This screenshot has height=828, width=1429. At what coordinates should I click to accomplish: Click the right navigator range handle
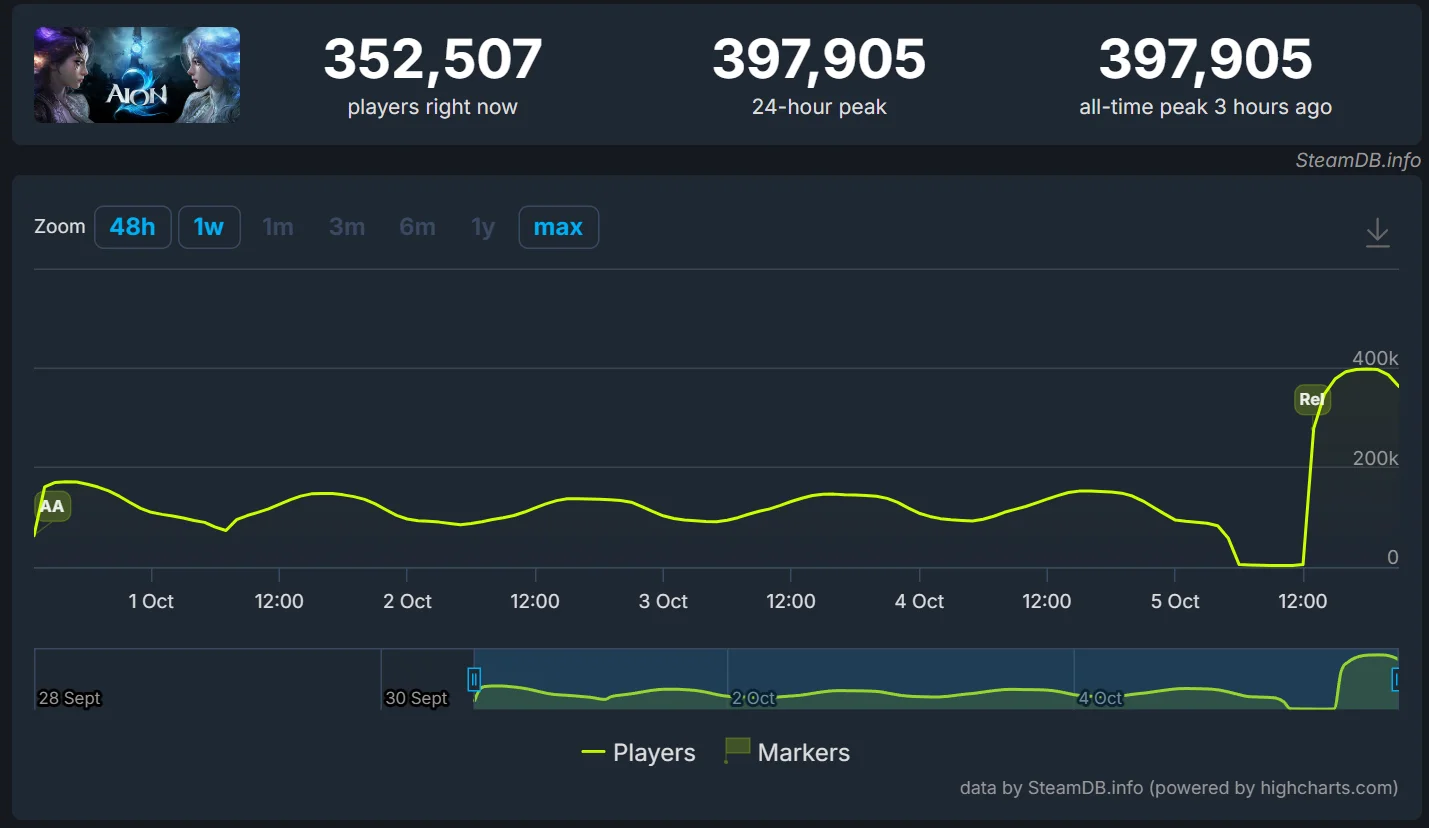[1397, 680]
